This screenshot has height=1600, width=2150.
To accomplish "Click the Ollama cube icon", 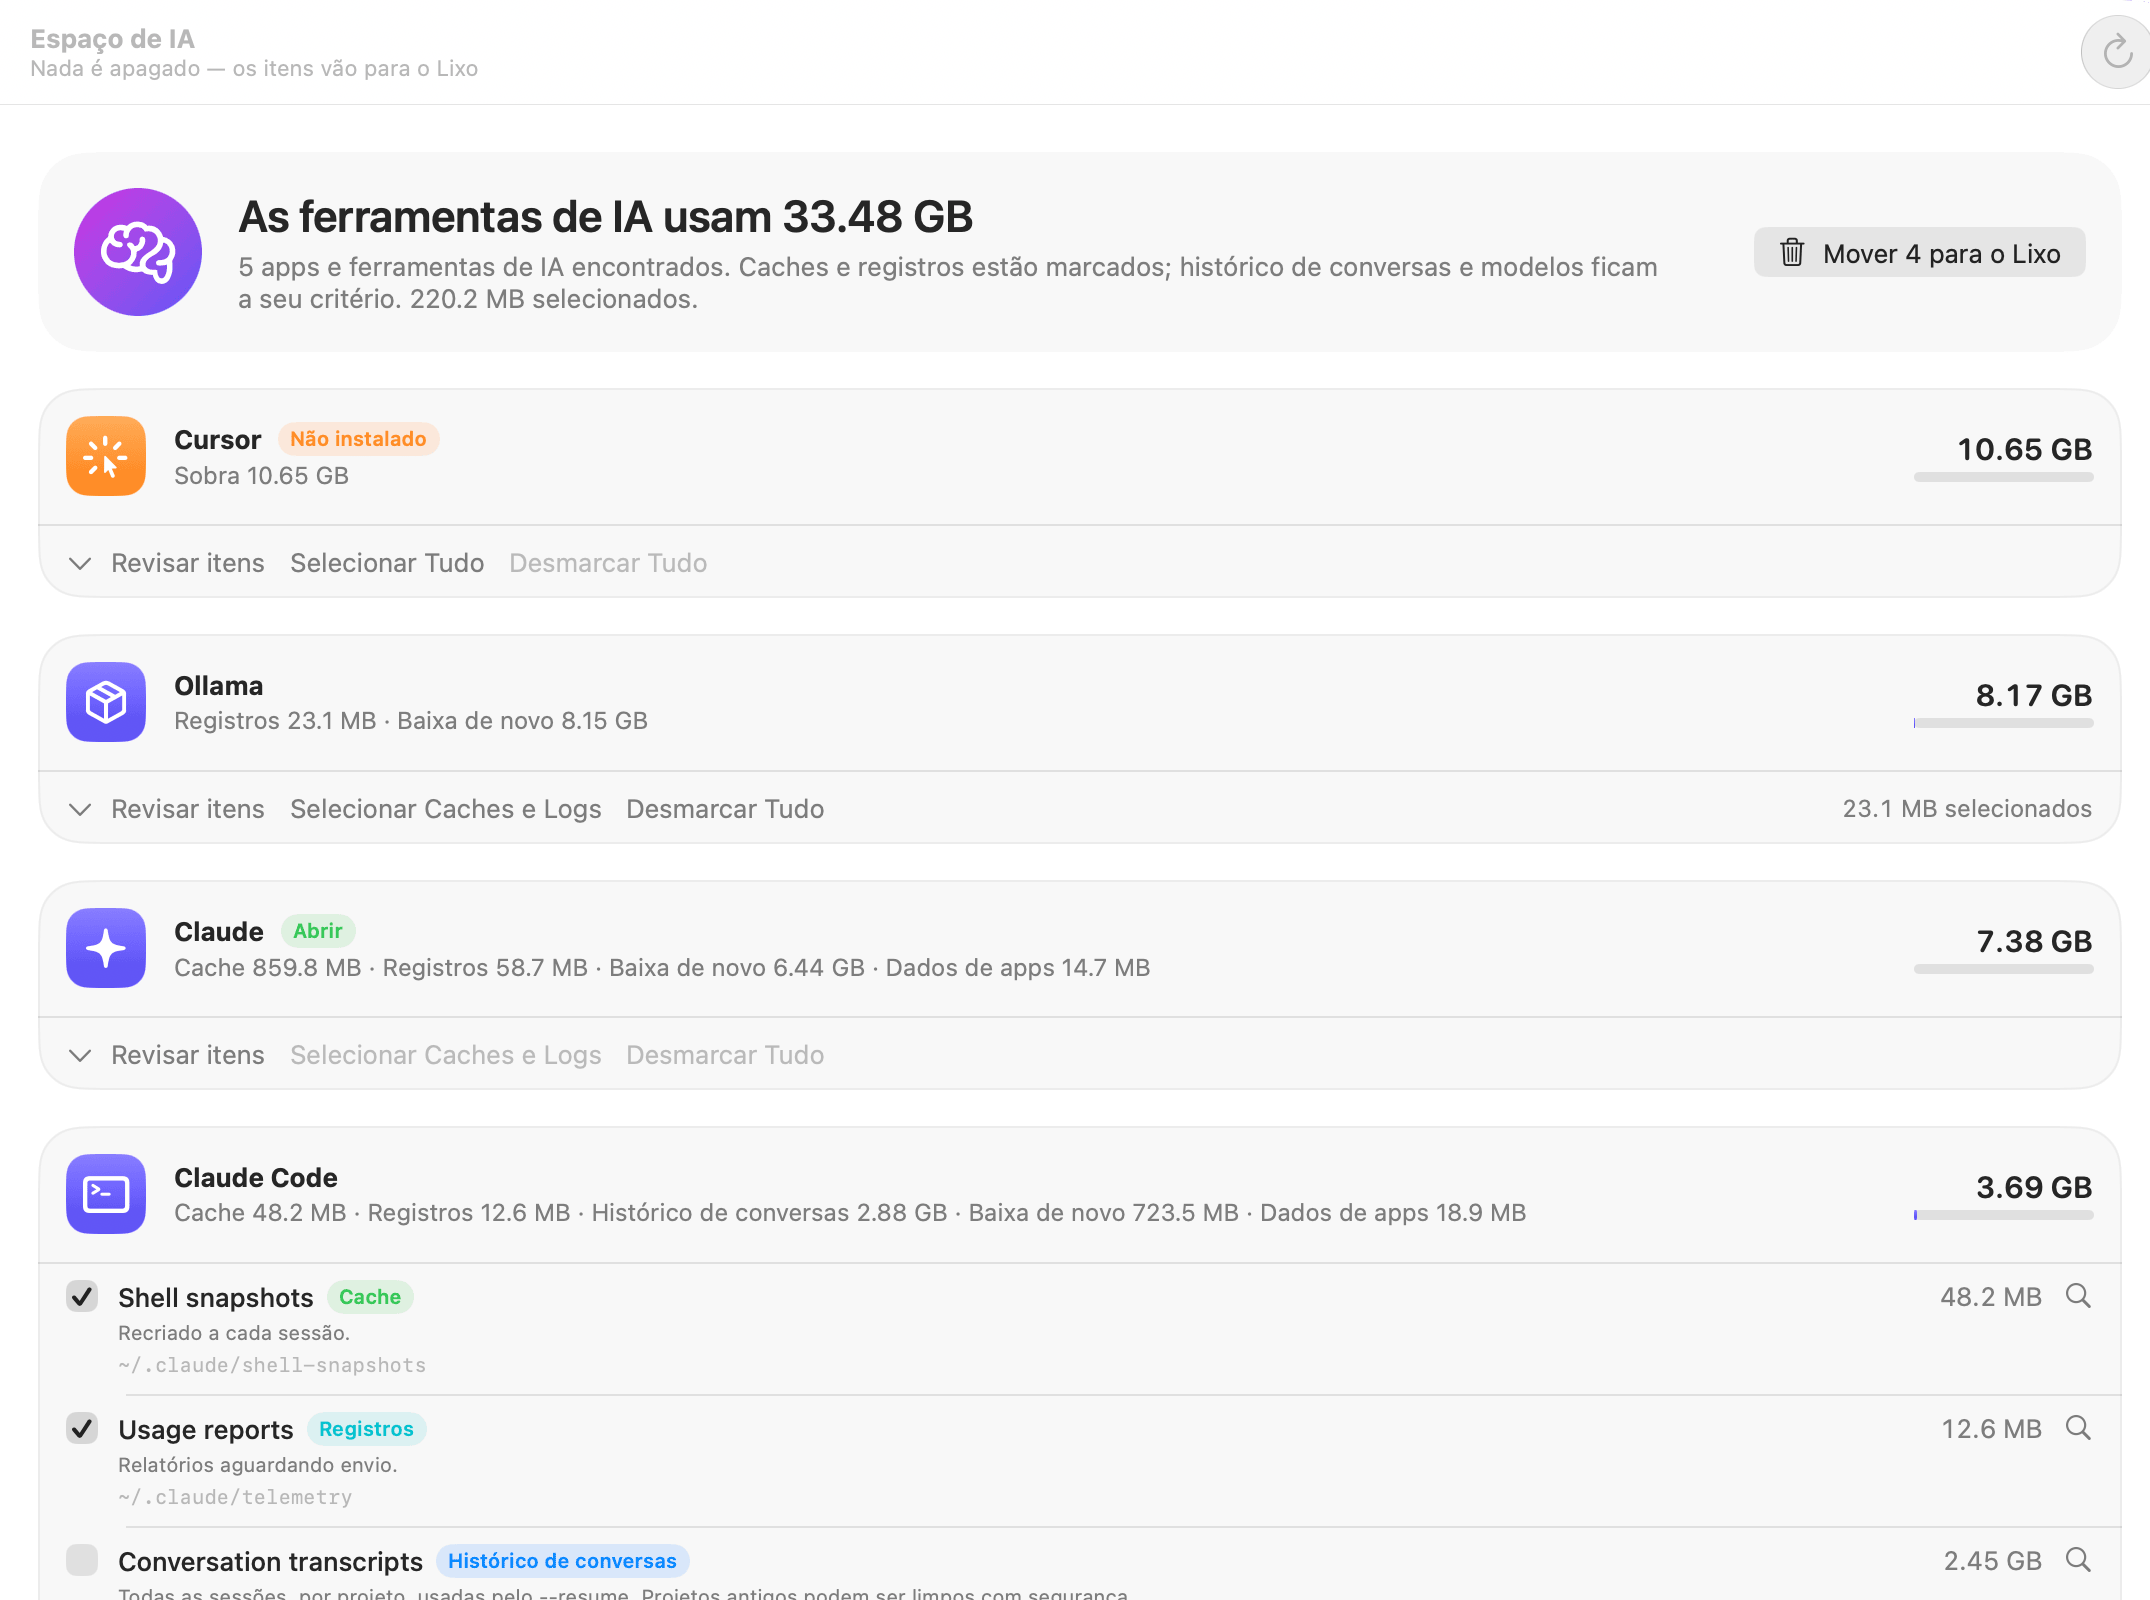I will point(106,702).
